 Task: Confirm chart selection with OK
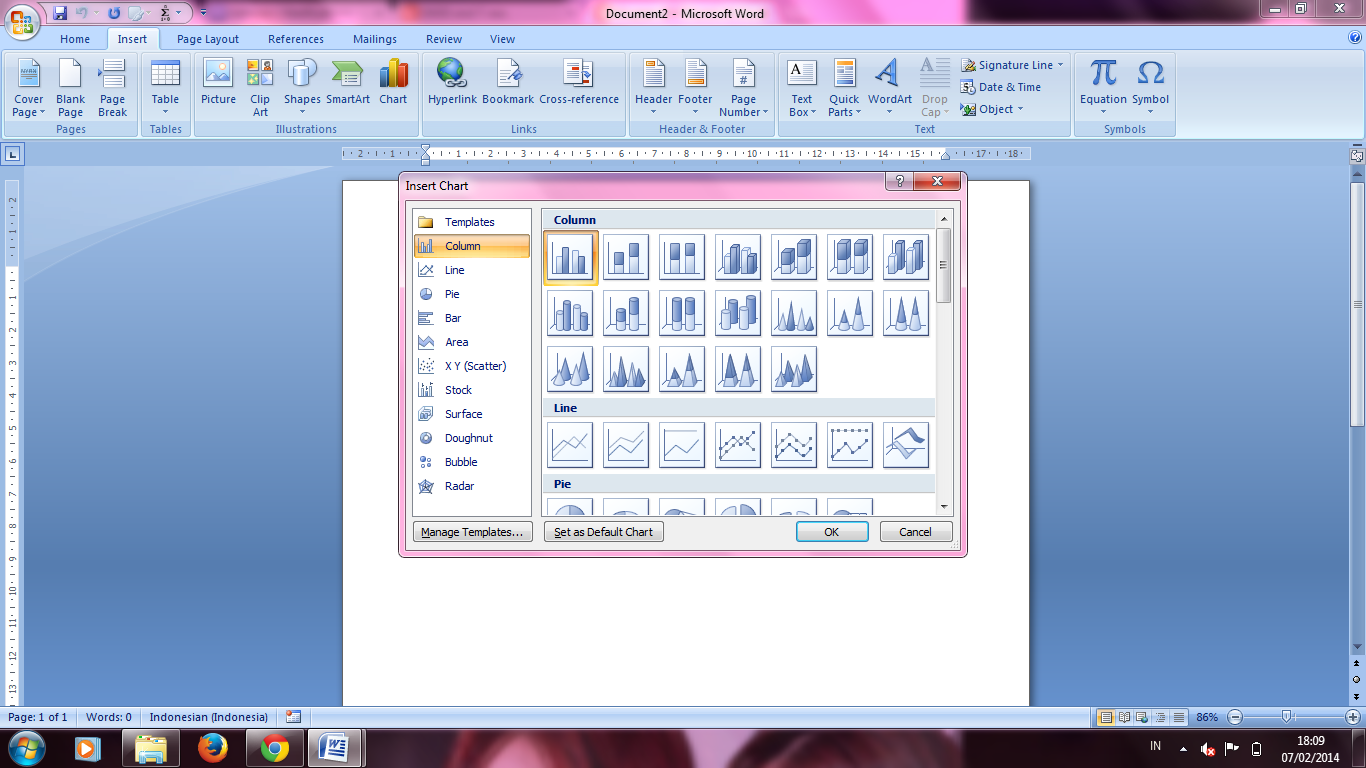click(832, 532)
